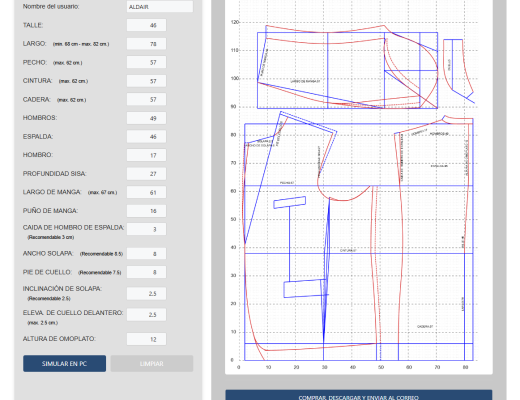Click COMPRAR, DESCARGAR Y ENVIAR AL CORREO button
520x400 pixels.
pyautogui.click(x=359, y=395)
